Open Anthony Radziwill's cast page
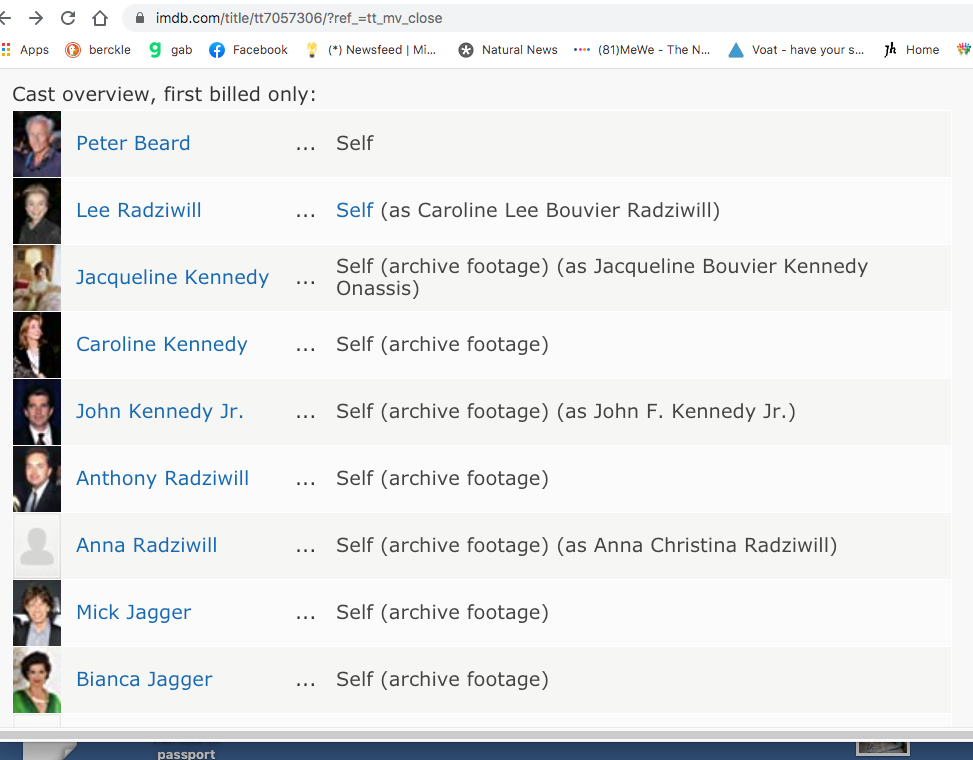 (163, 478)
